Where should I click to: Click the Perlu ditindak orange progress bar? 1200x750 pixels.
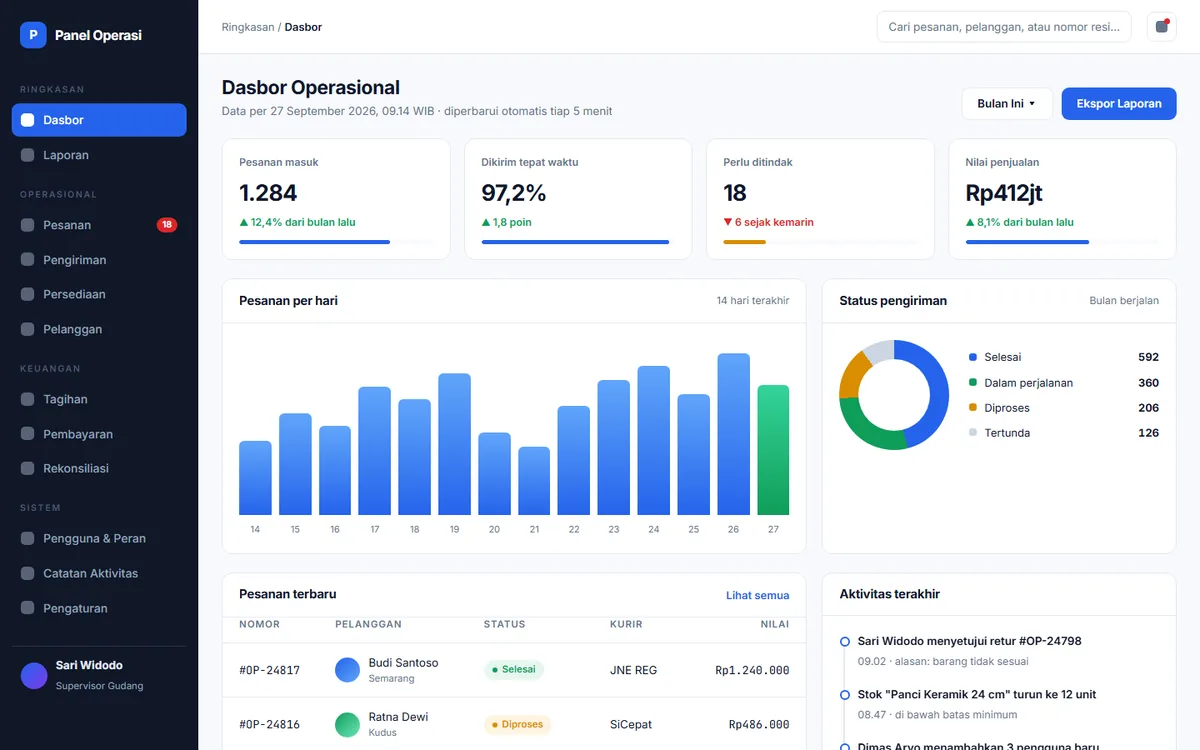coord(744,242)
